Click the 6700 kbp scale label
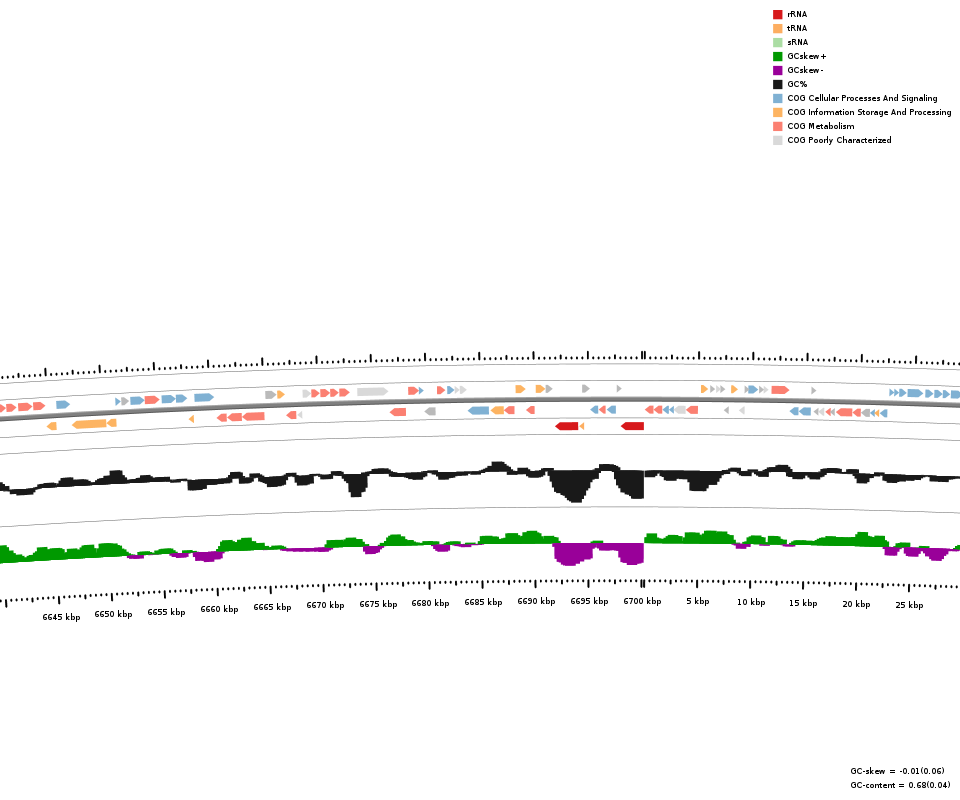The image size is (960, 800). tap(642, 601)
